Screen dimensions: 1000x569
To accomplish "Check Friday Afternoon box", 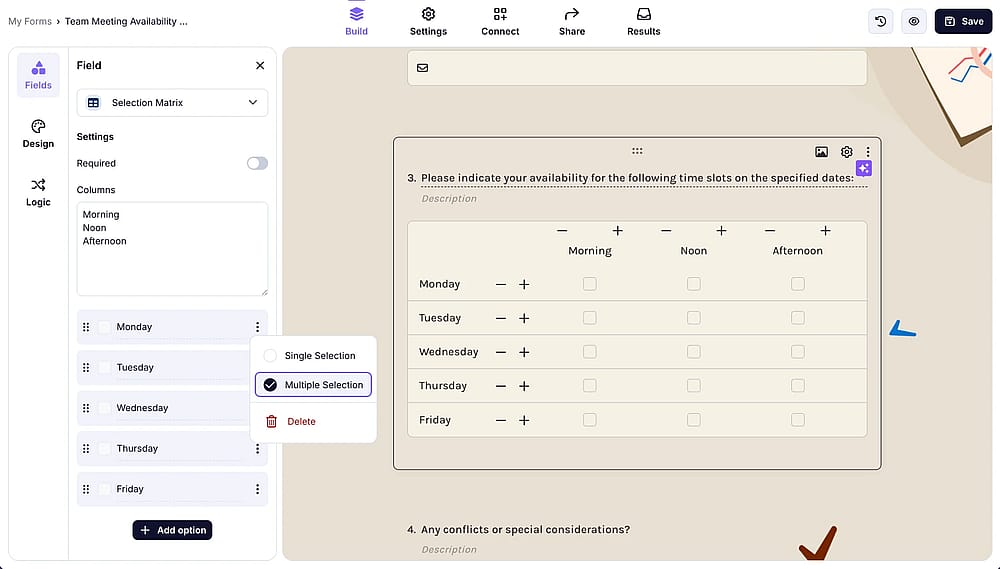I will (x=797, y=420).
